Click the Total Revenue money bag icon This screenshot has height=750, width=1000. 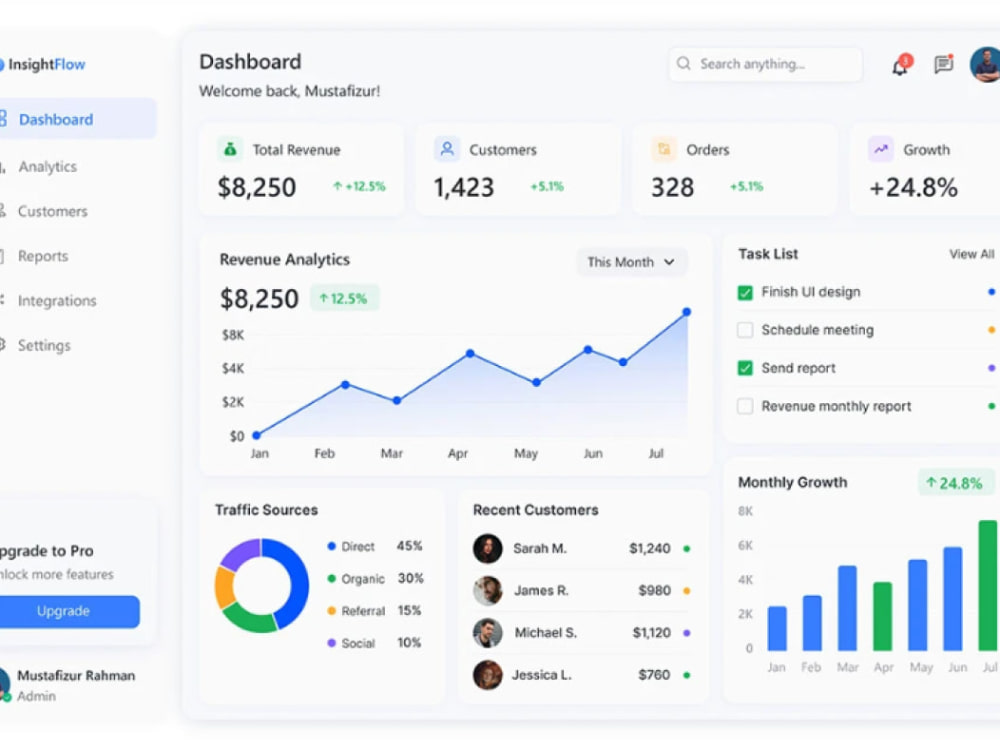pos(230,149)
